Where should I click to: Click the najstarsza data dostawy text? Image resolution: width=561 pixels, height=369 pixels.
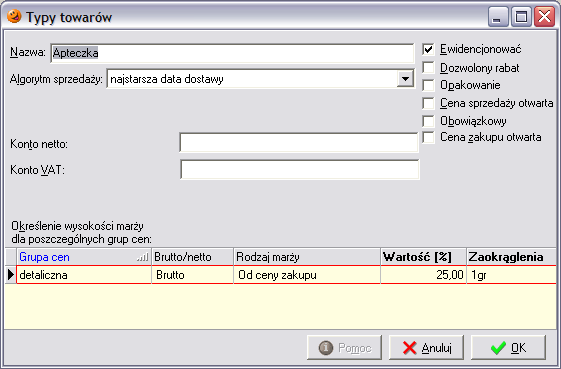167,79
